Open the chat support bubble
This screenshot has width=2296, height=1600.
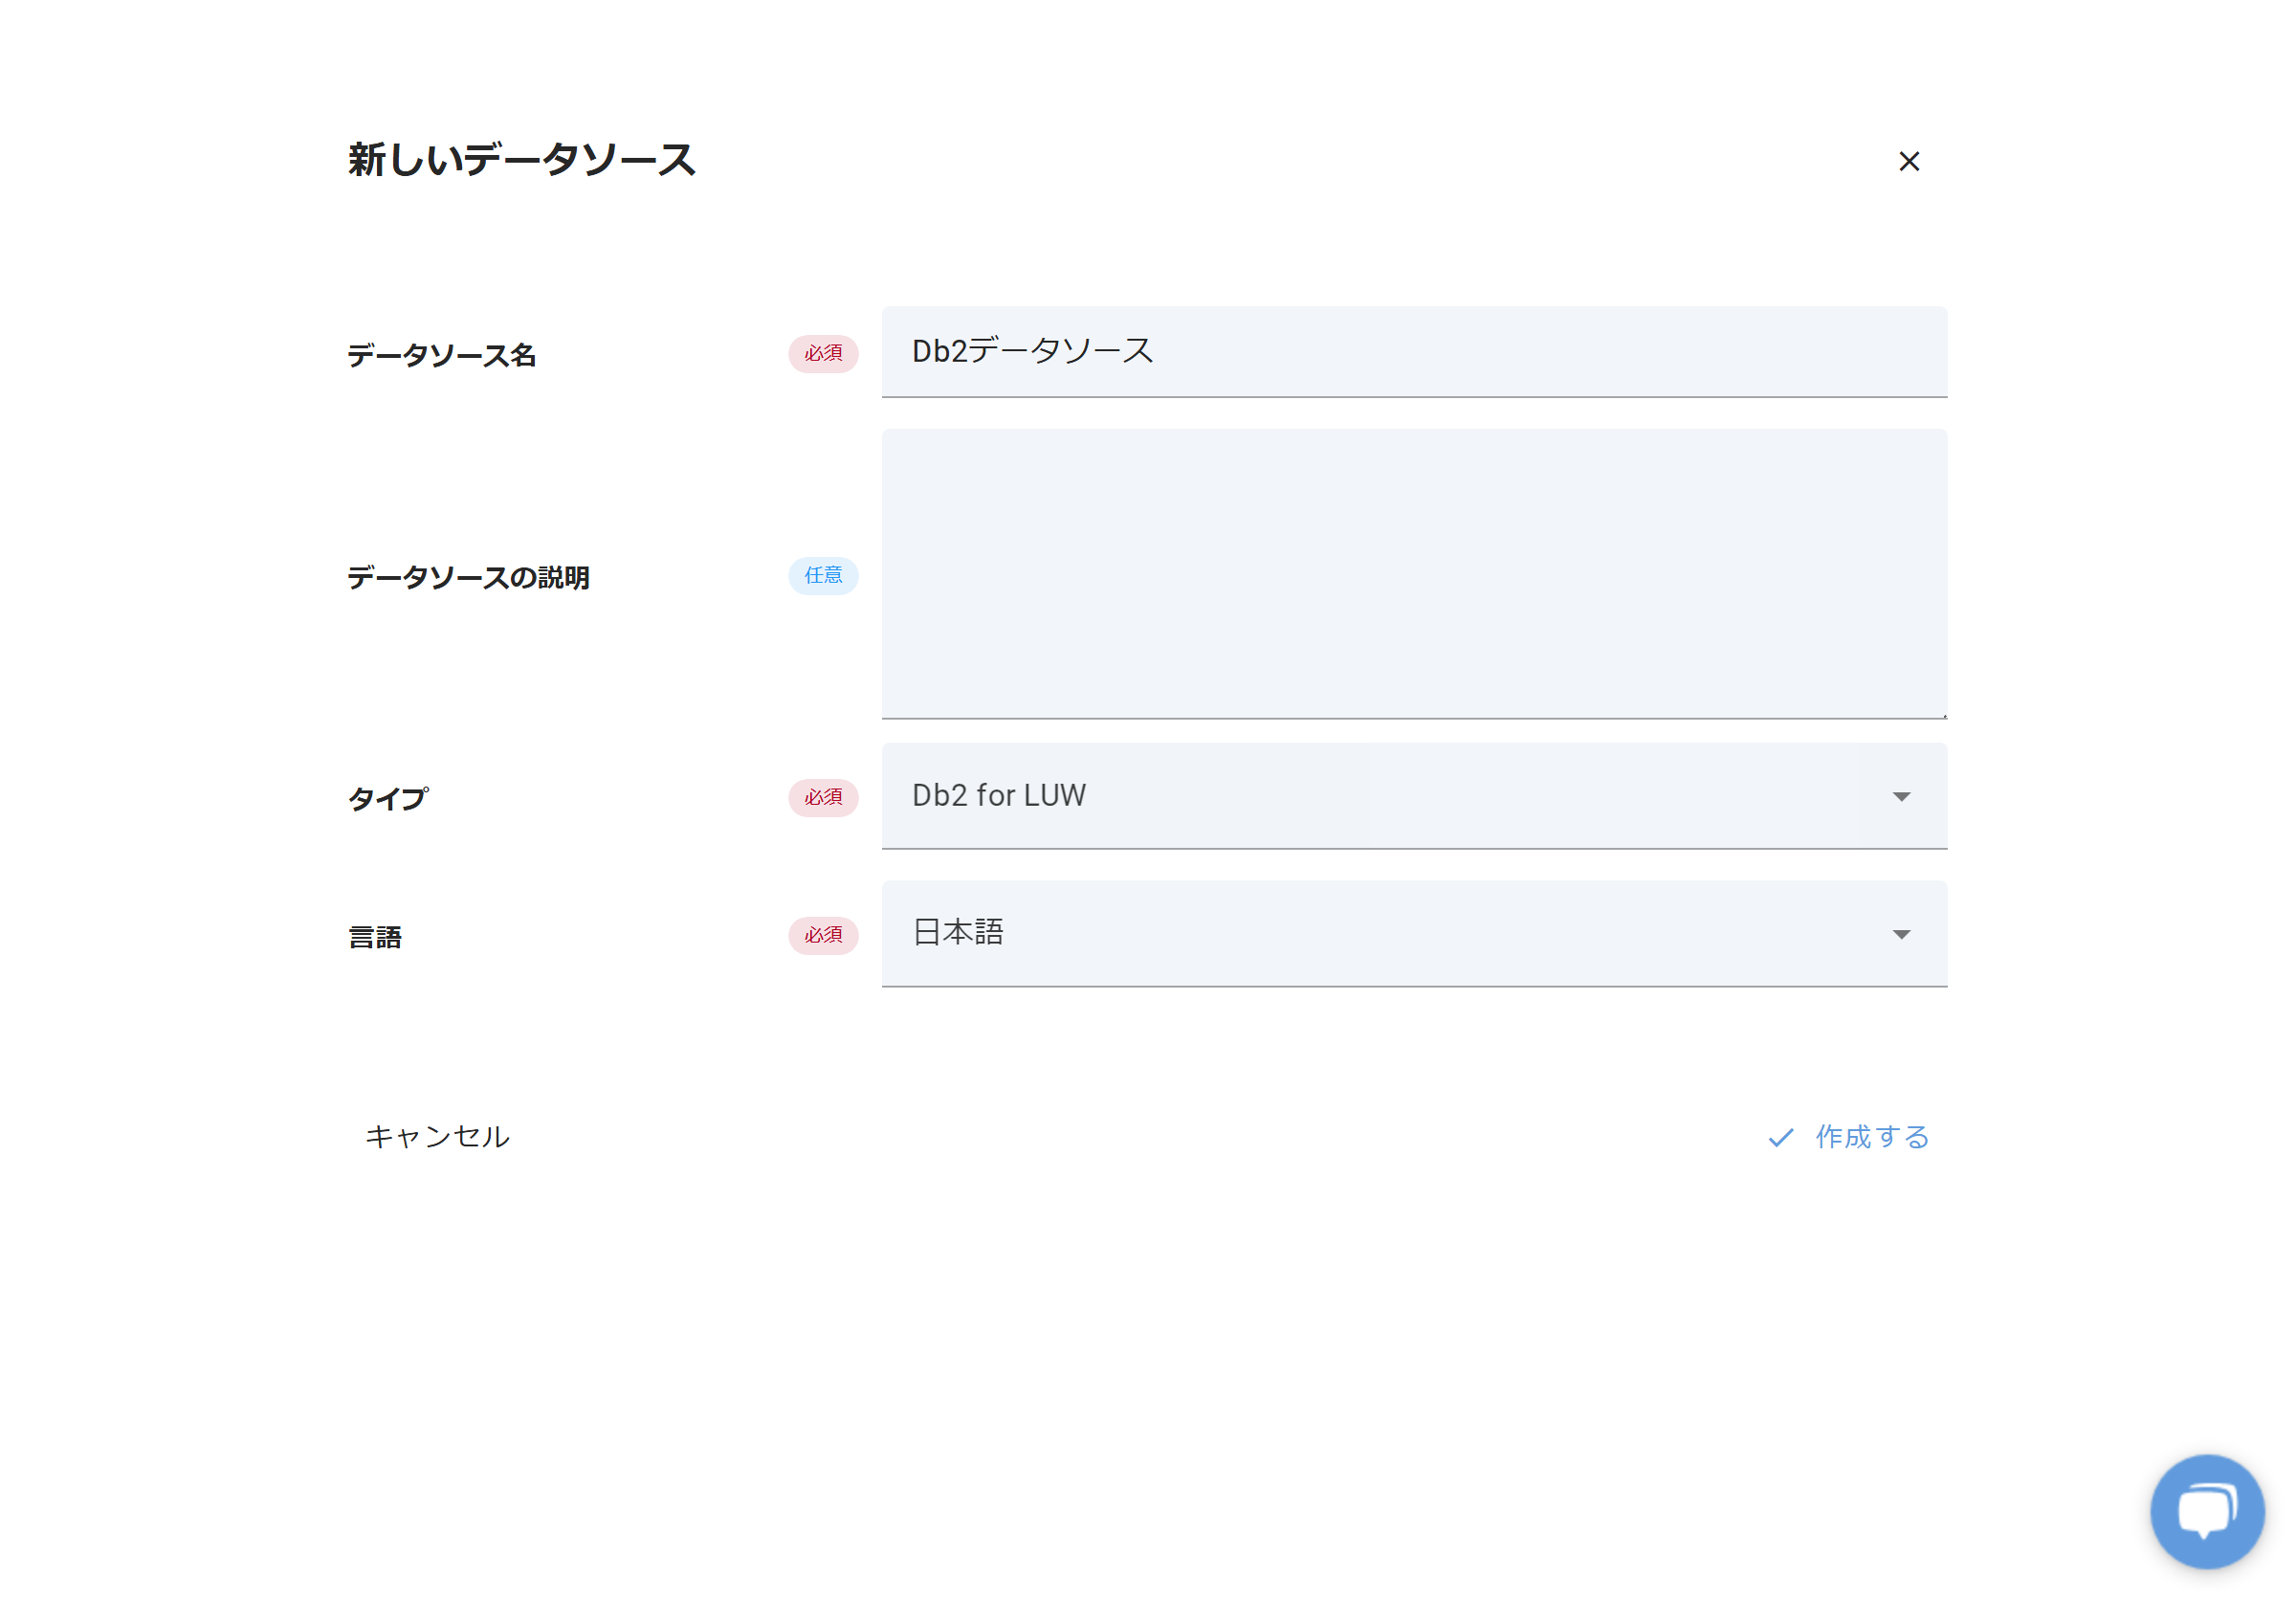pos(2206,1510)
